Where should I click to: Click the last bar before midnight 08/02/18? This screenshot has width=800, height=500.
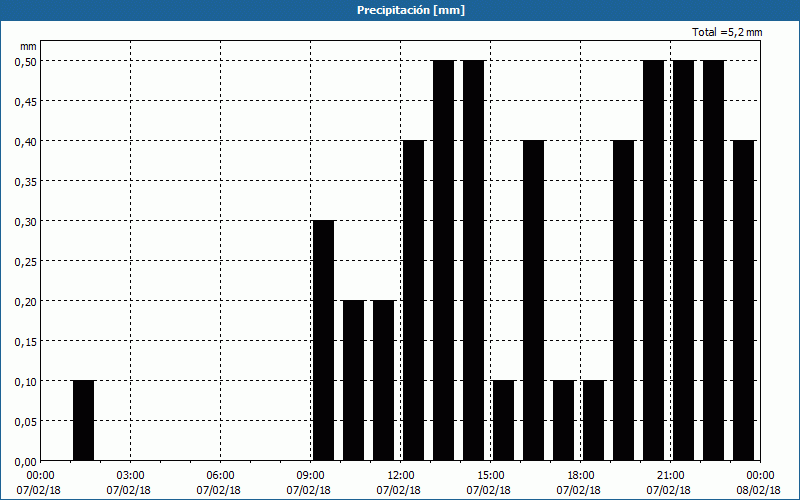click(743, 301)
